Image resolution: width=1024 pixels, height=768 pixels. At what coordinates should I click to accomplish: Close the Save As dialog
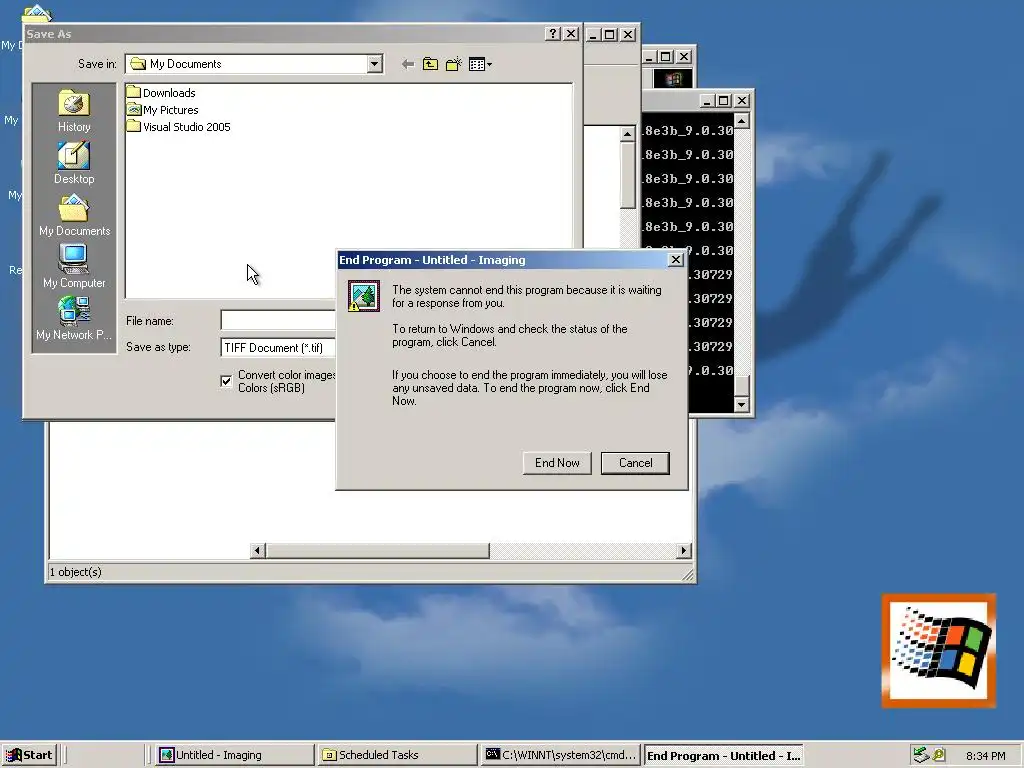[x=571, y=34]
